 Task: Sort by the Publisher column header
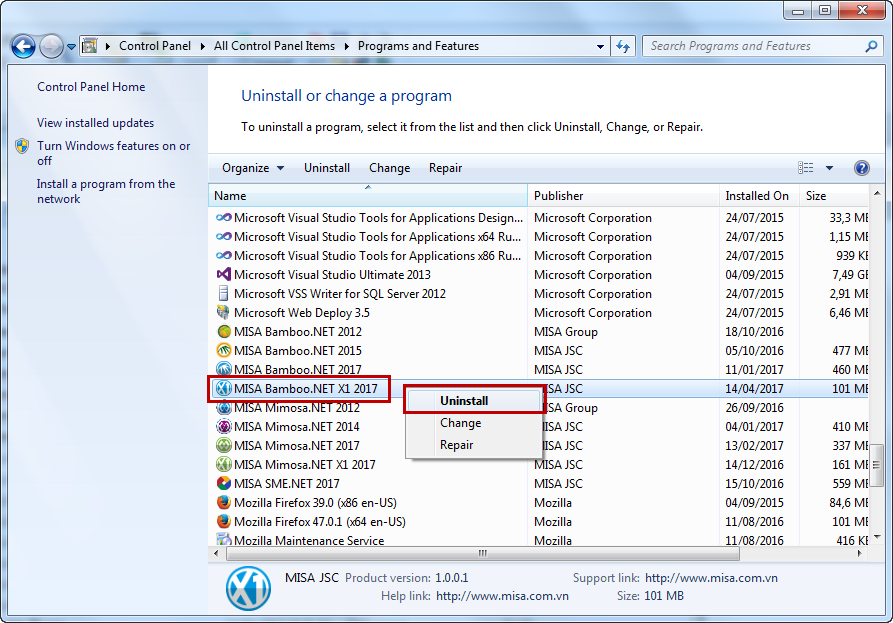coord(624,195)
